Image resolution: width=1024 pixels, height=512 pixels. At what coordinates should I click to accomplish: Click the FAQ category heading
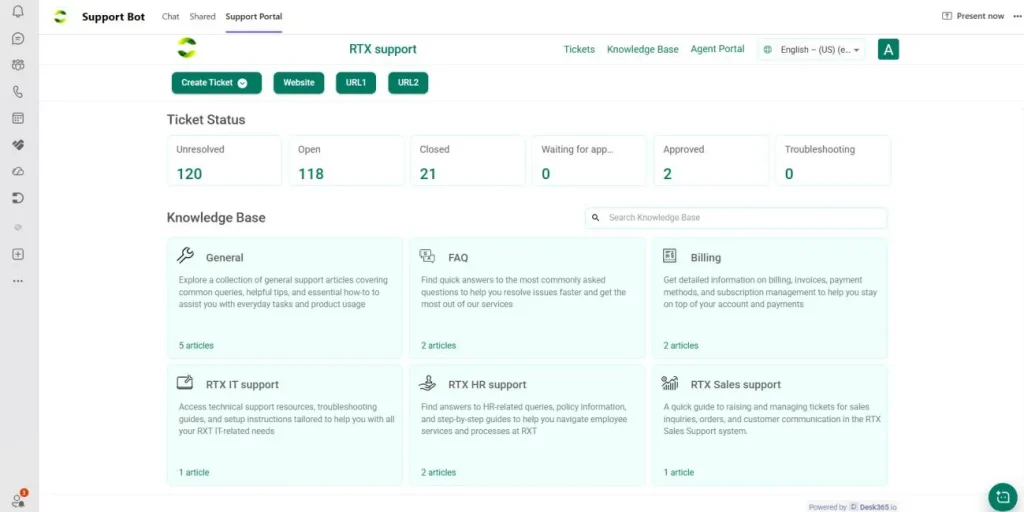coord(458,257)
